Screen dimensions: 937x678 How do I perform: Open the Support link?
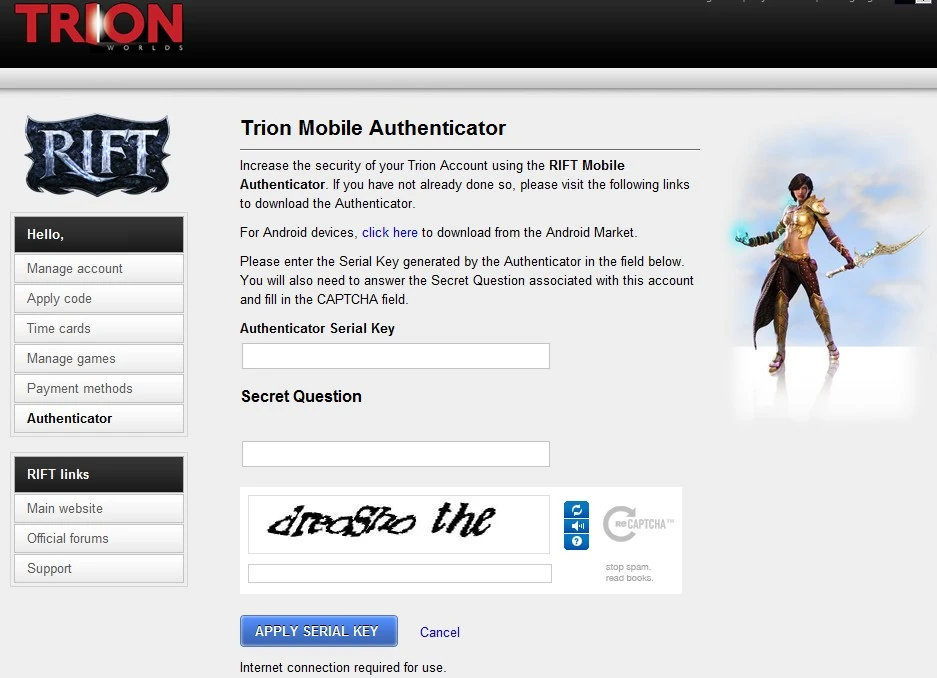pos(99,568)
